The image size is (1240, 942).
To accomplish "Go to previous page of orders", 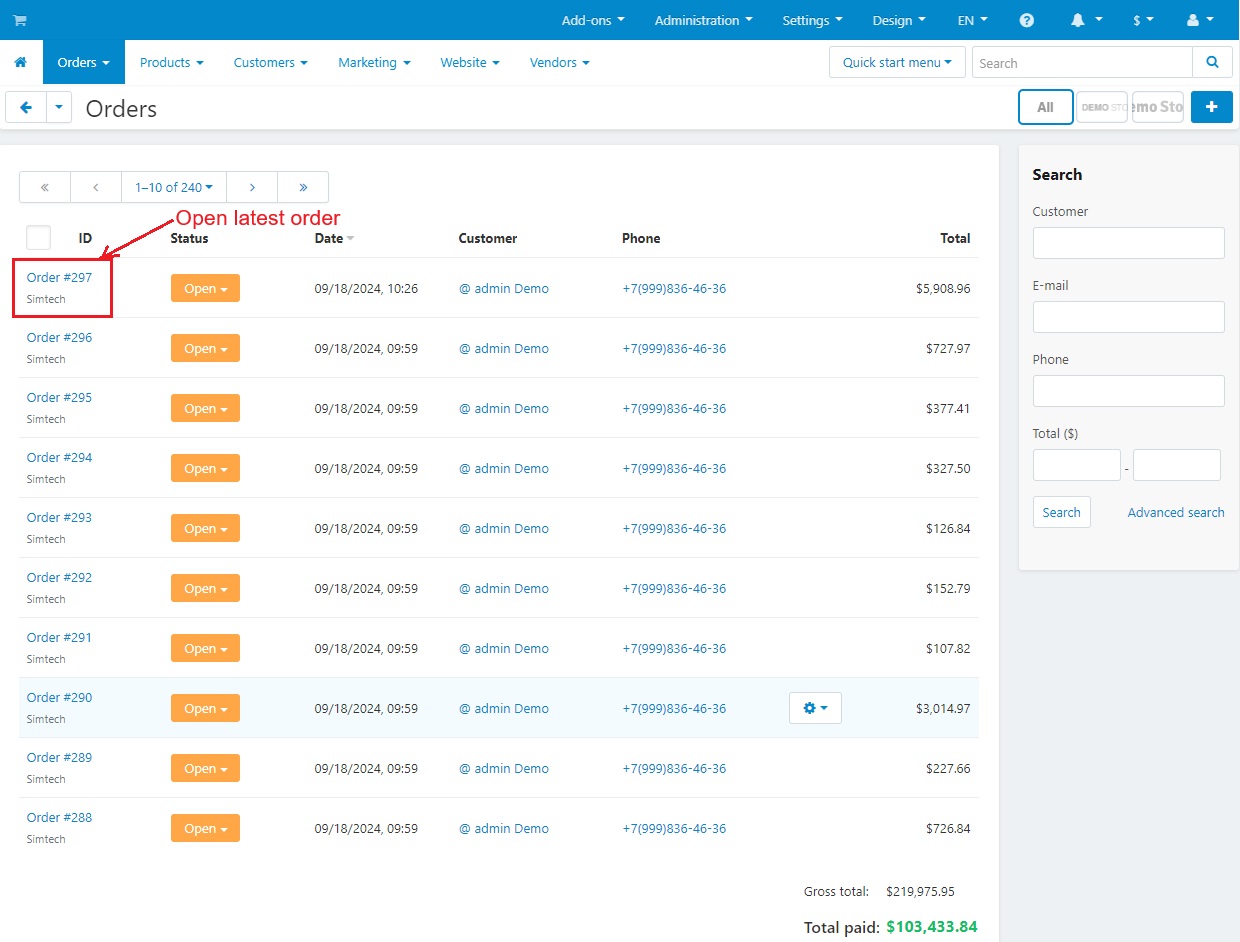I will point(96,187).
